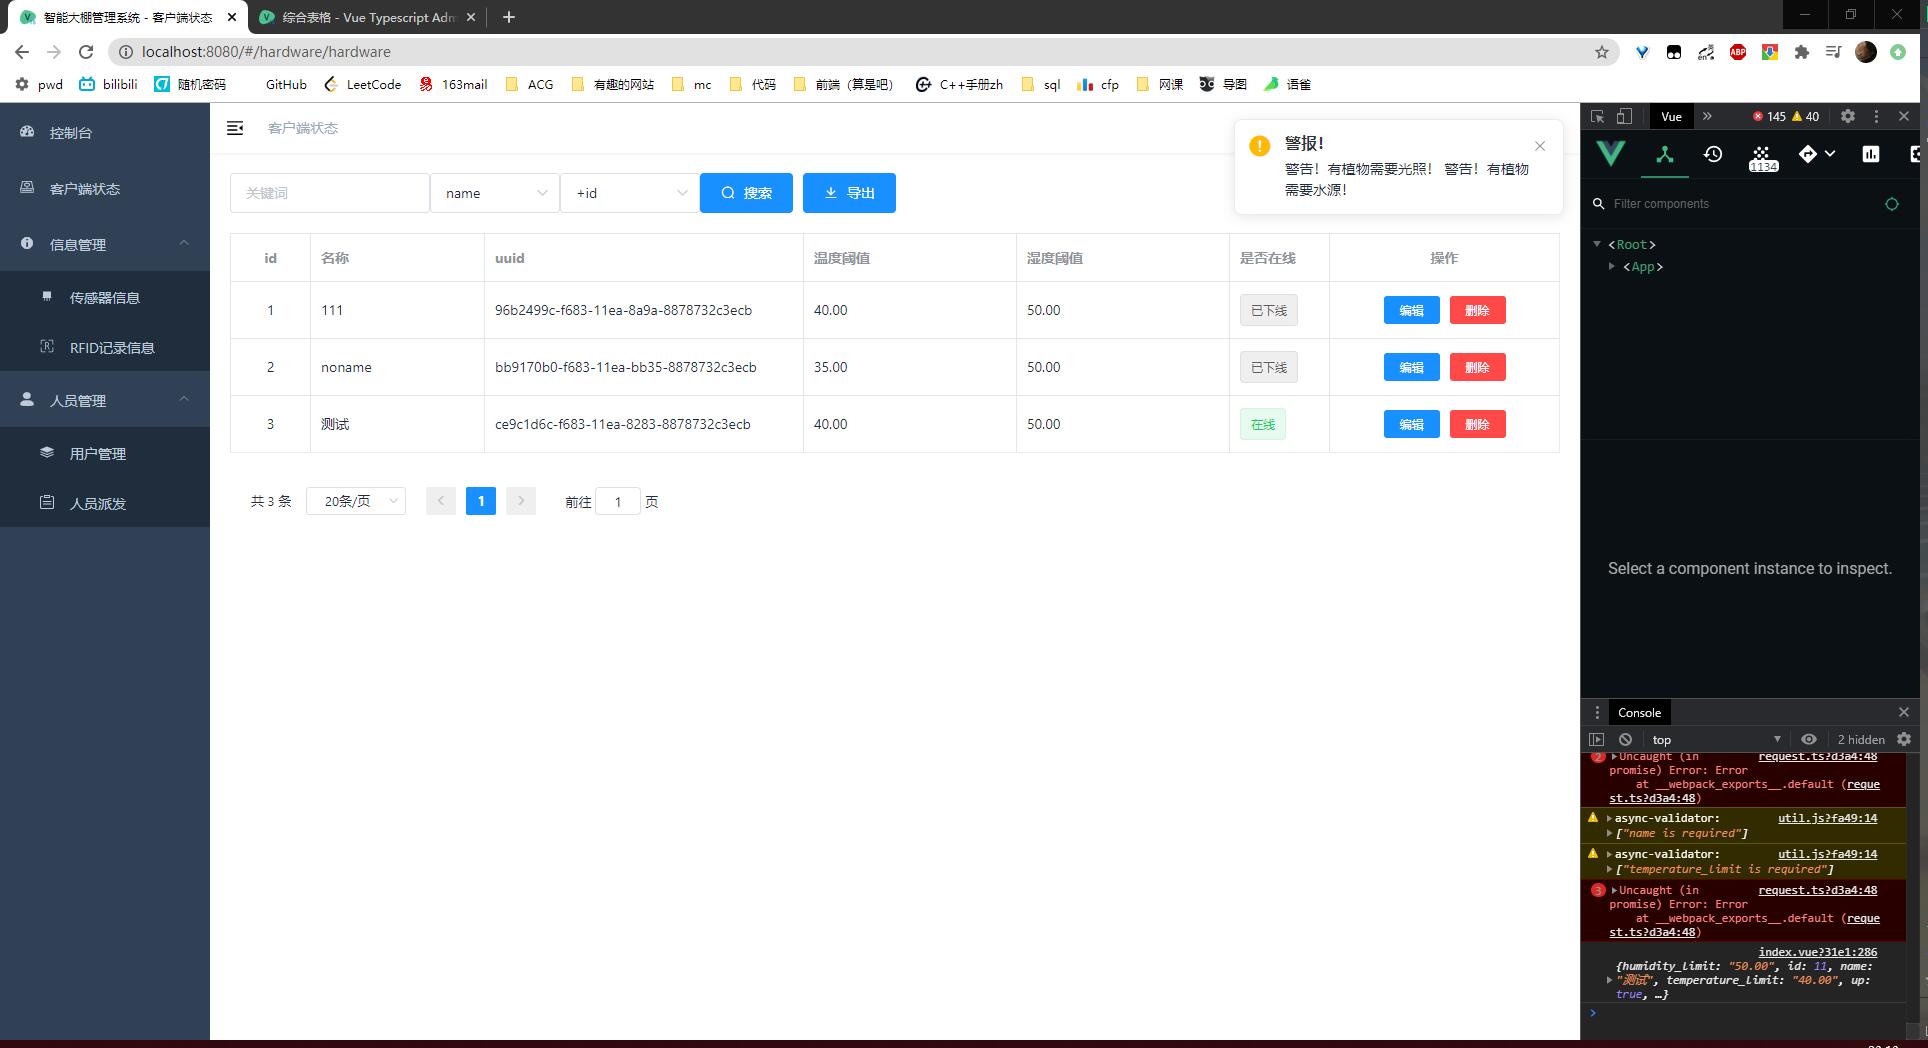Click select component in page target icon

pos(1892,204)
